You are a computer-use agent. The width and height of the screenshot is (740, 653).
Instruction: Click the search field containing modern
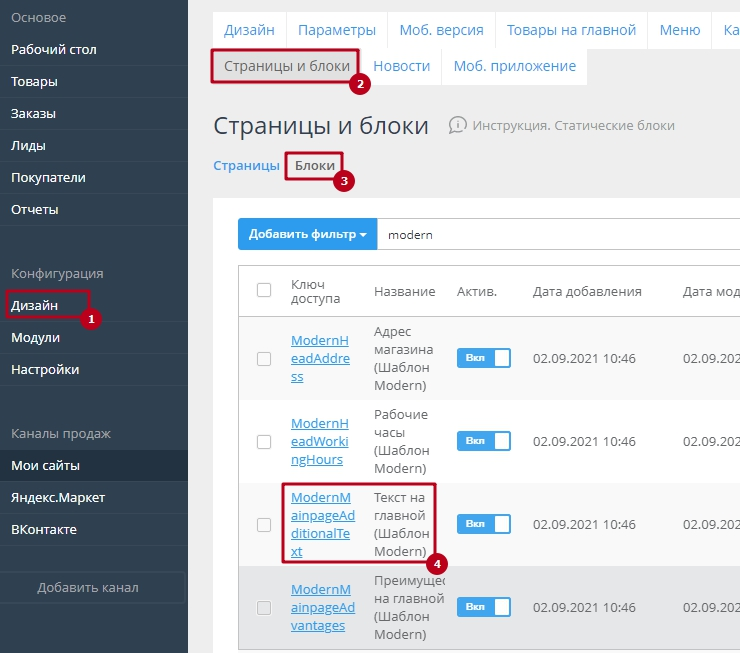coord(550,235)
